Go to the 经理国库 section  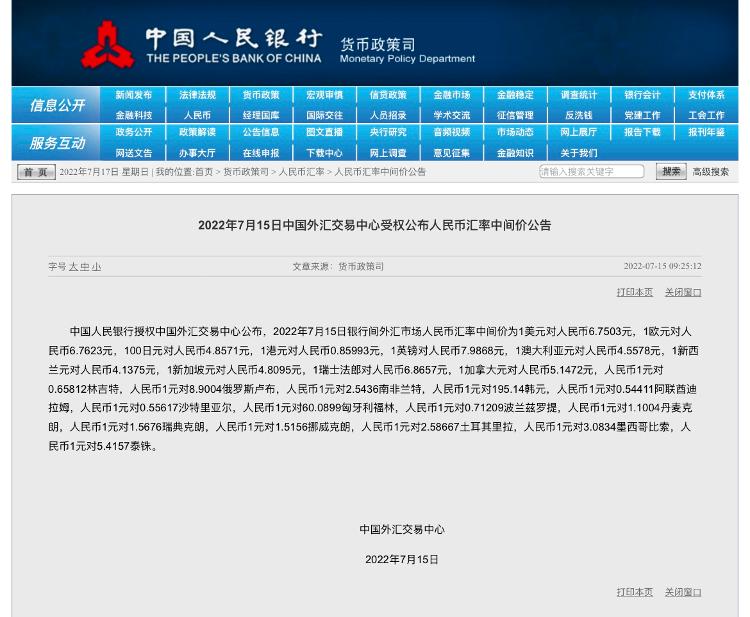261,115
